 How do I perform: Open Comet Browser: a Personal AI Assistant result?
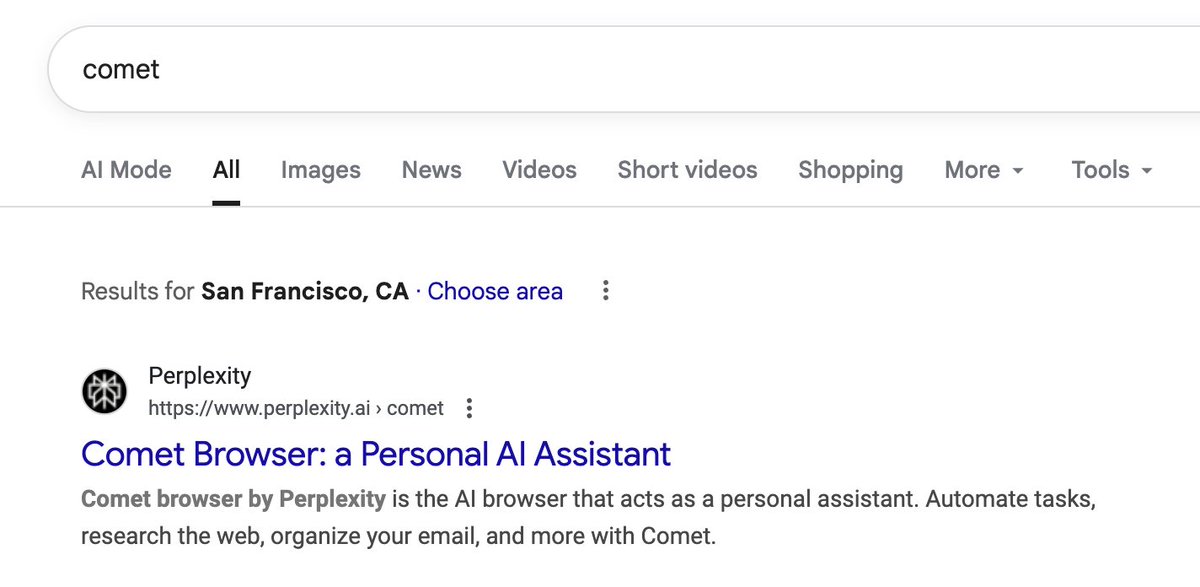tap(375, 454)
